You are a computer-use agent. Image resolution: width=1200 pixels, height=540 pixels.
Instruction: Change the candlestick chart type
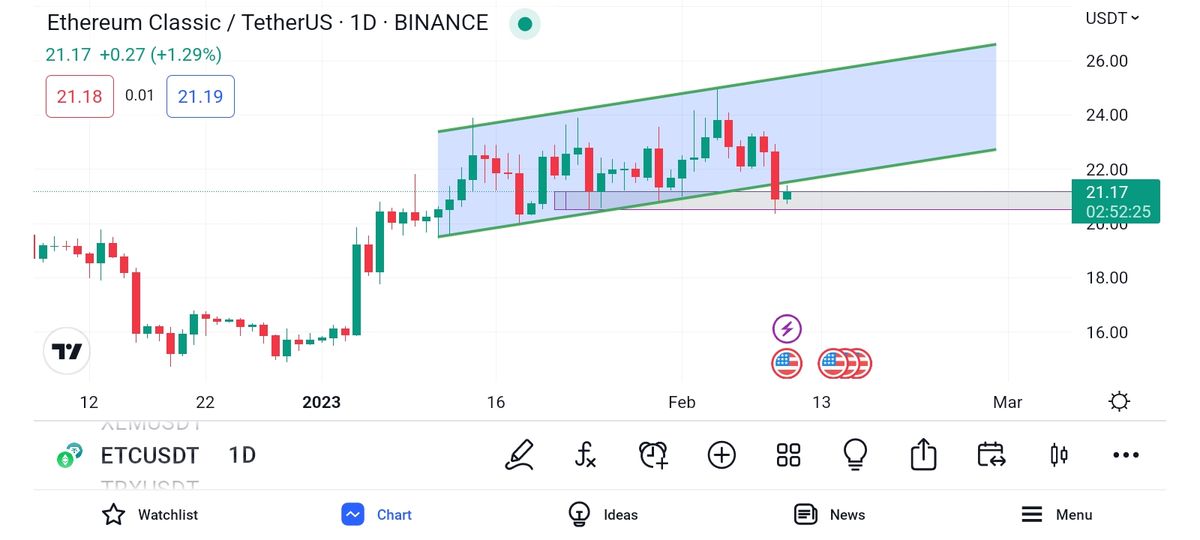(1058, 455)
